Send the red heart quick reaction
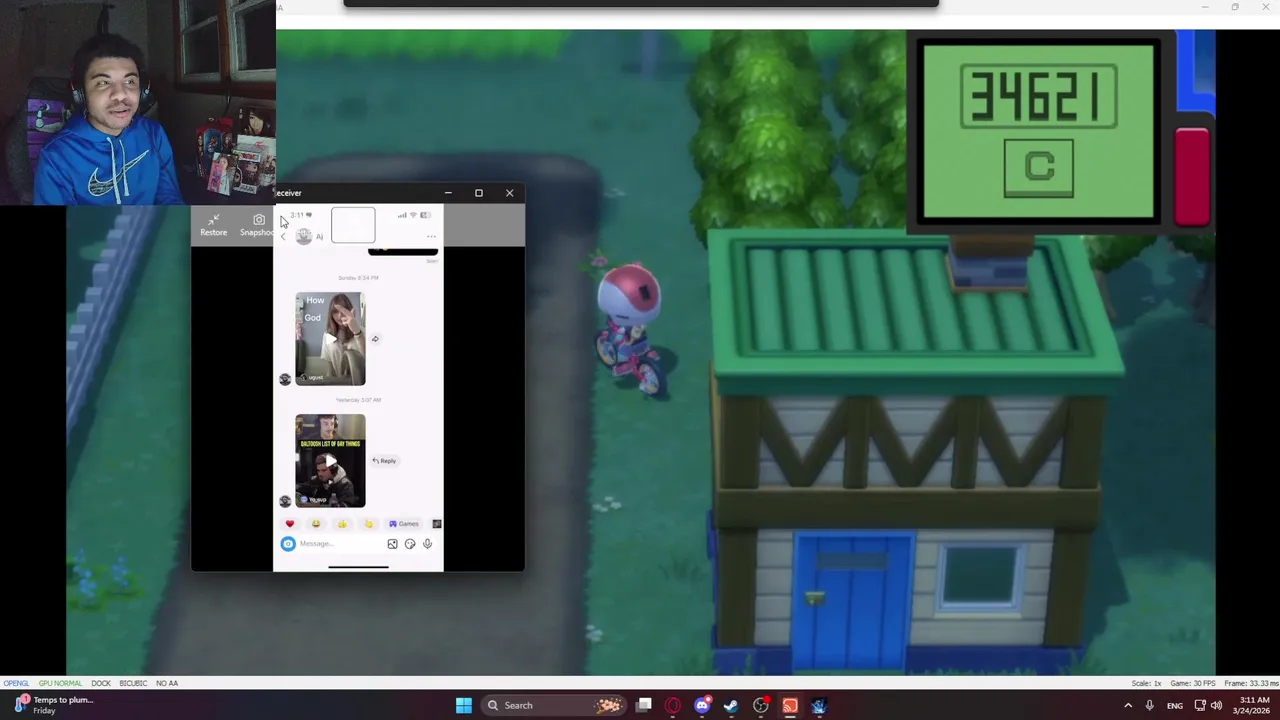The image size is (1280, 720). [x=290, y=524]
